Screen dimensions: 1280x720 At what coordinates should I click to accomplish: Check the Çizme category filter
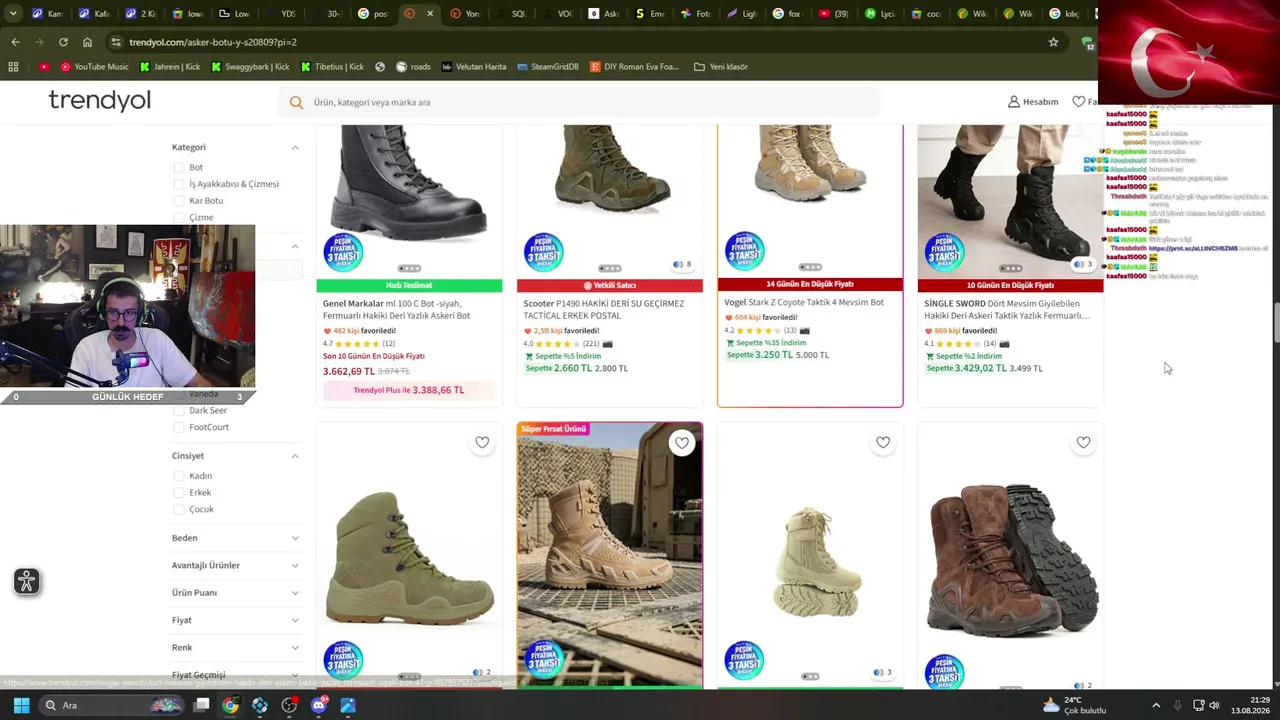click(179, 217)
